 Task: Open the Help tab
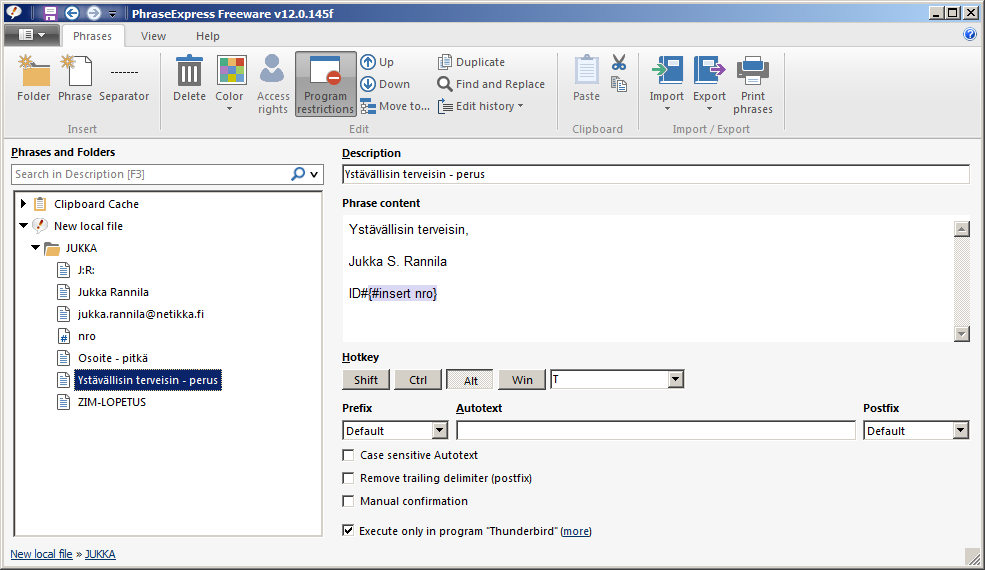(x=207, y=36)
